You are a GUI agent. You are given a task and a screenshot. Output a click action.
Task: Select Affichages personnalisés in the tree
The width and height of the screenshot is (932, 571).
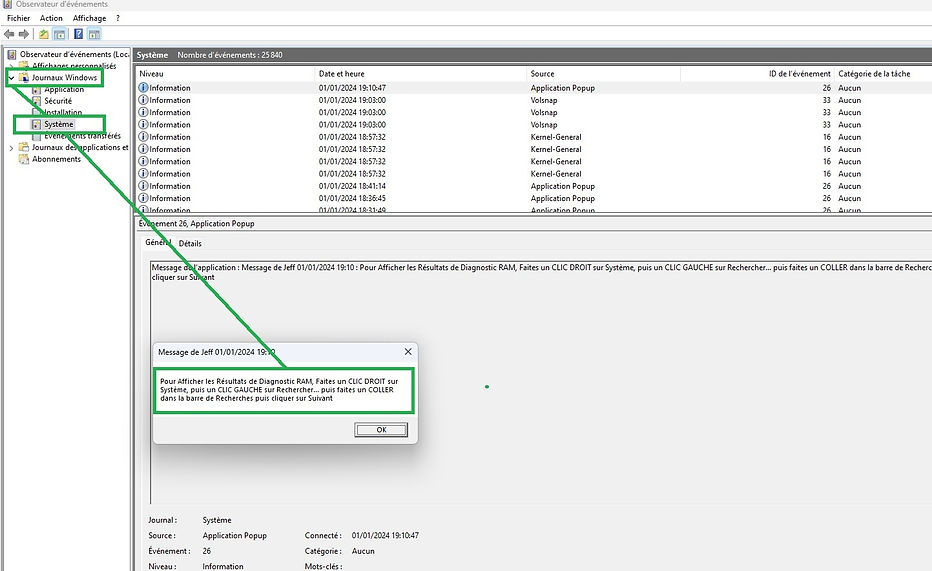[74, 66]
